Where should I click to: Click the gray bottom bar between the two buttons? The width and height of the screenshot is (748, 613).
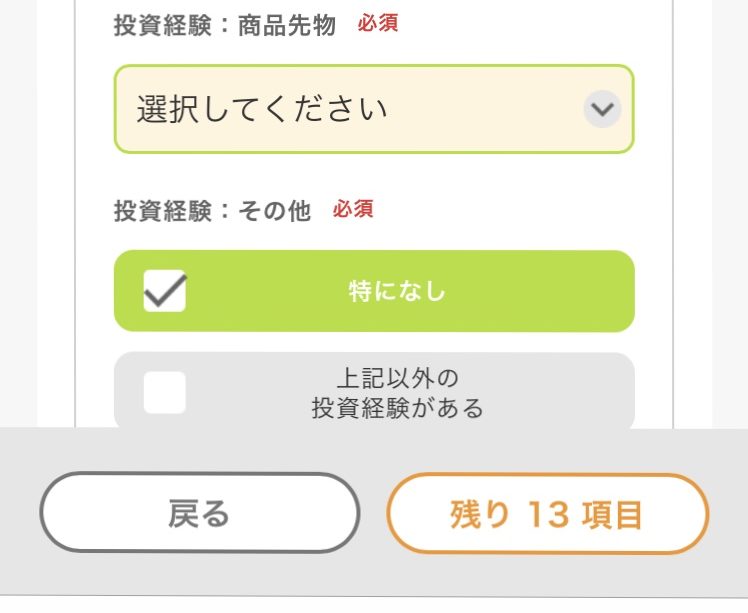(x=373, y=514)
